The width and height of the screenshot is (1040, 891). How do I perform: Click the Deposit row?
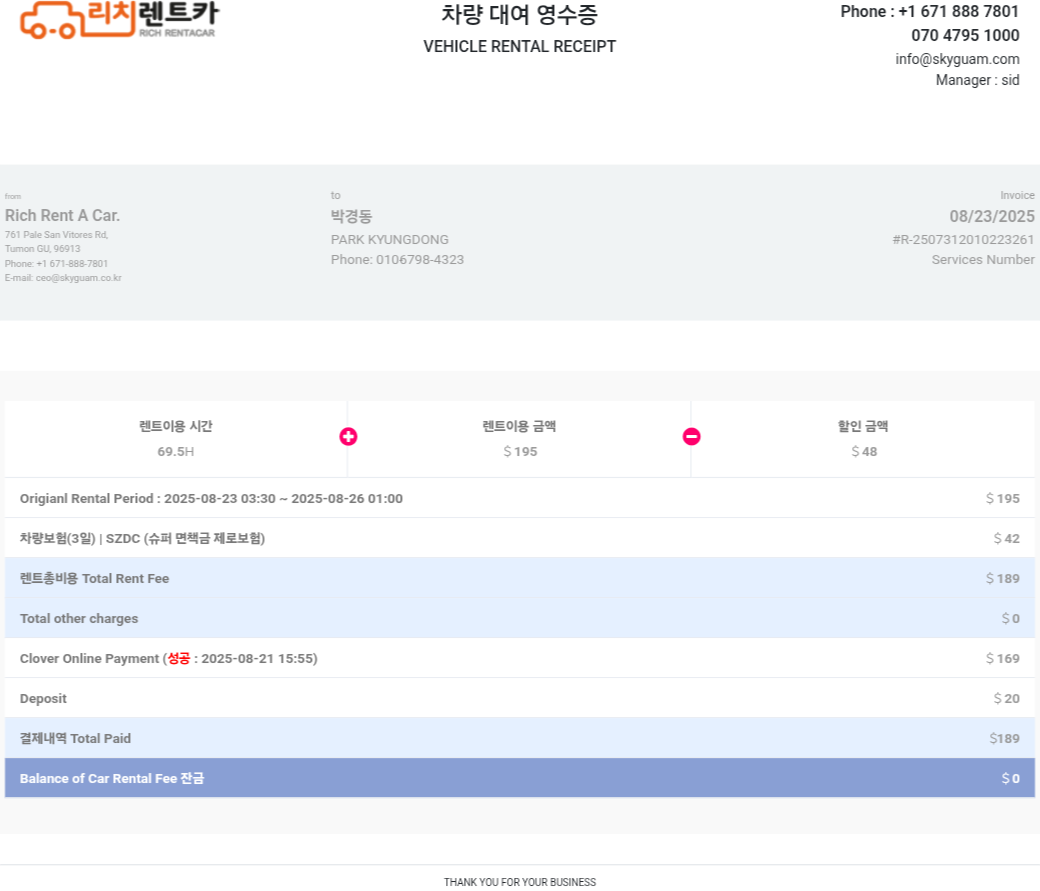click(x=519, y=698)
